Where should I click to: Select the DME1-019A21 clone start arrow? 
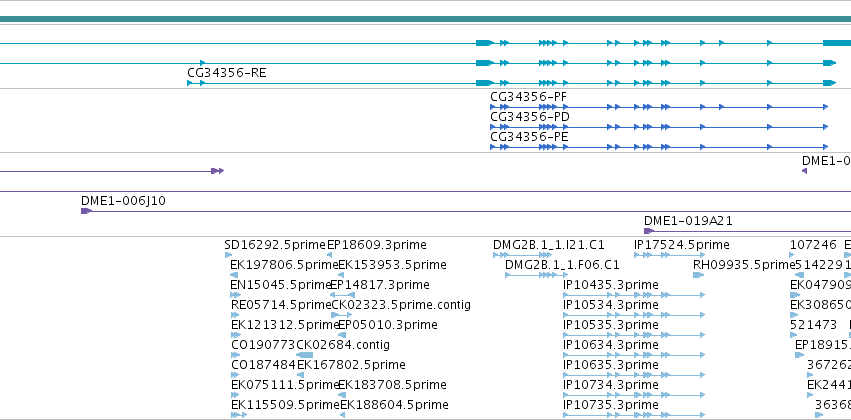pos(649,231)
